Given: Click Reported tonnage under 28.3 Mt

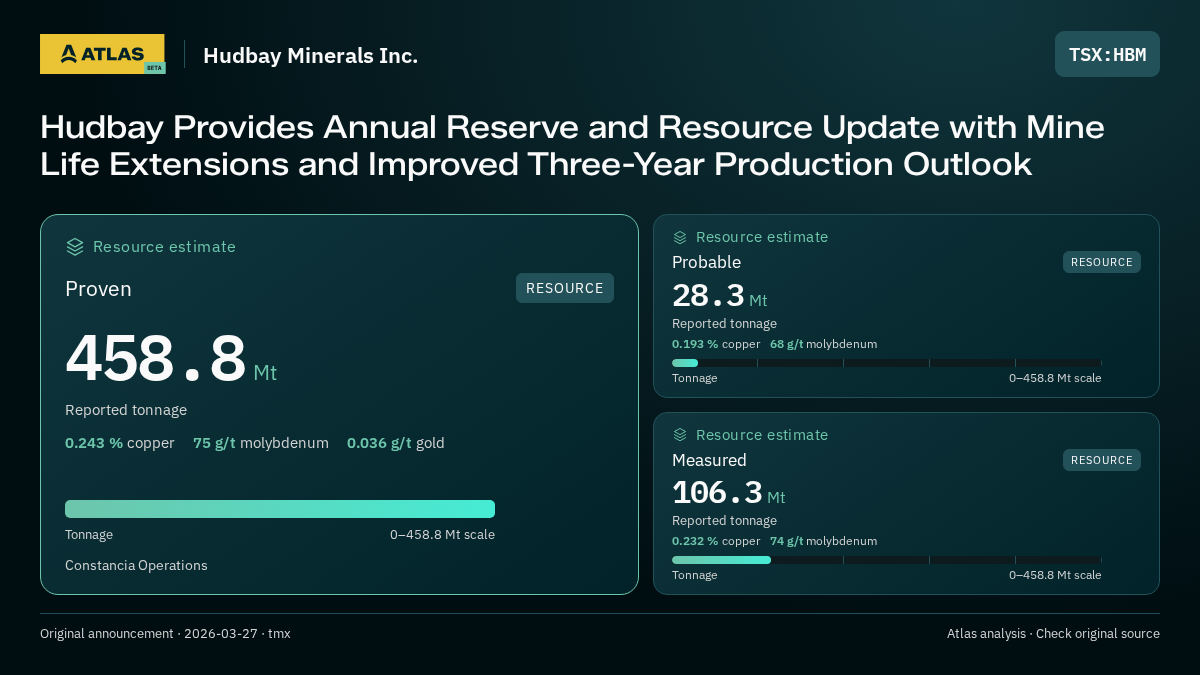Looking at the screenshot, I should [x=724, y=324].
